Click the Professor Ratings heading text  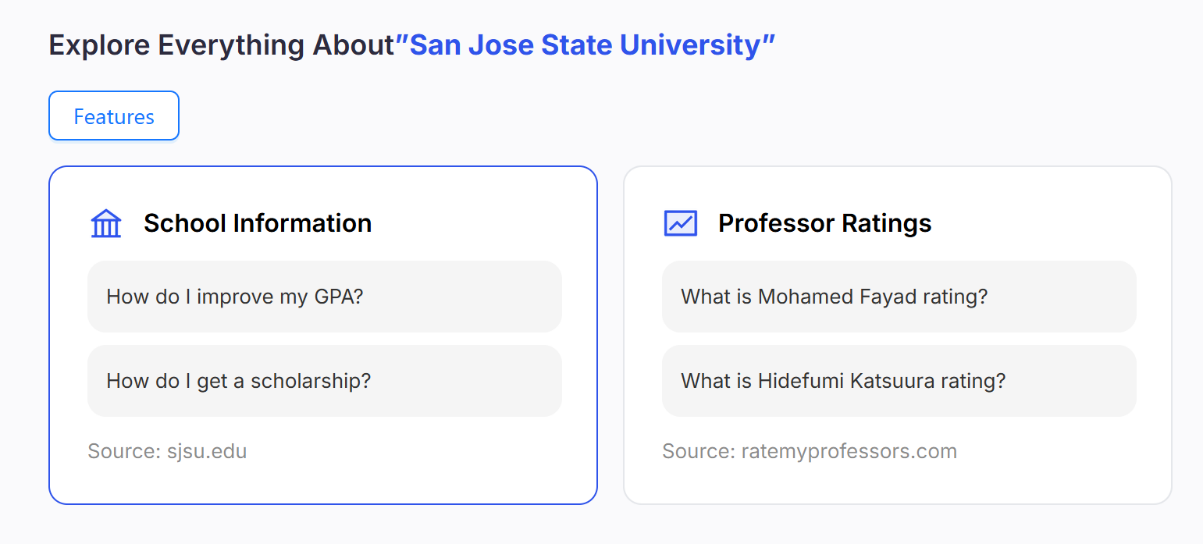[824, 223]
